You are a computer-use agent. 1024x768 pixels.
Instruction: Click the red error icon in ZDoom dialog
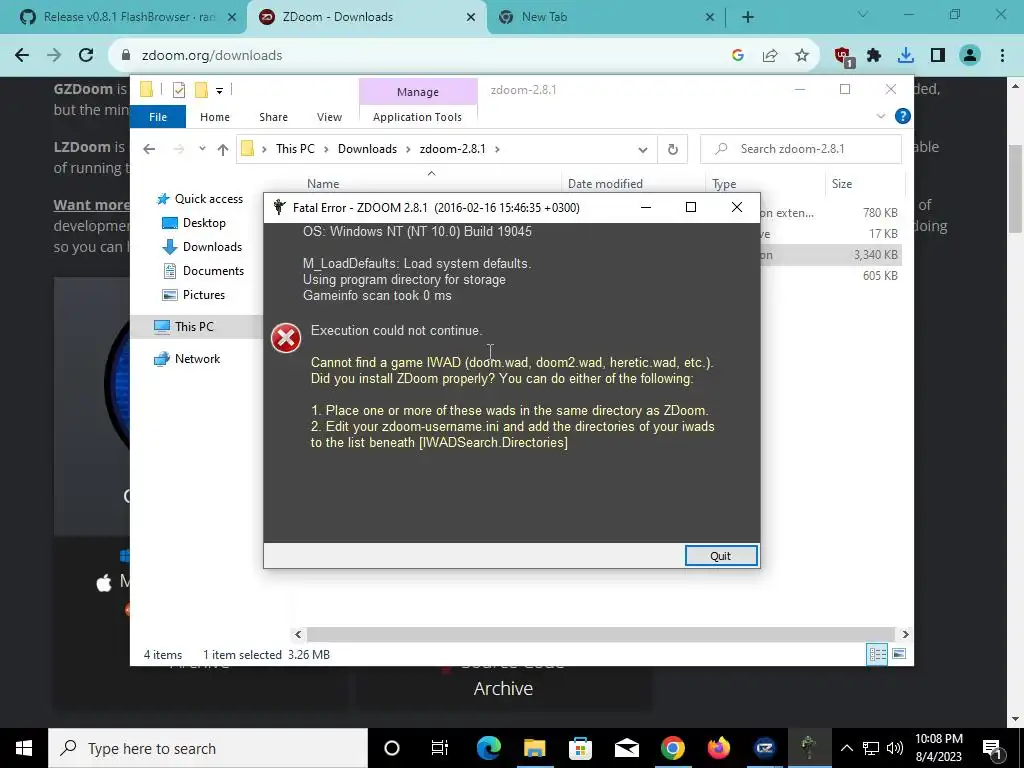(x=286, y=338)
